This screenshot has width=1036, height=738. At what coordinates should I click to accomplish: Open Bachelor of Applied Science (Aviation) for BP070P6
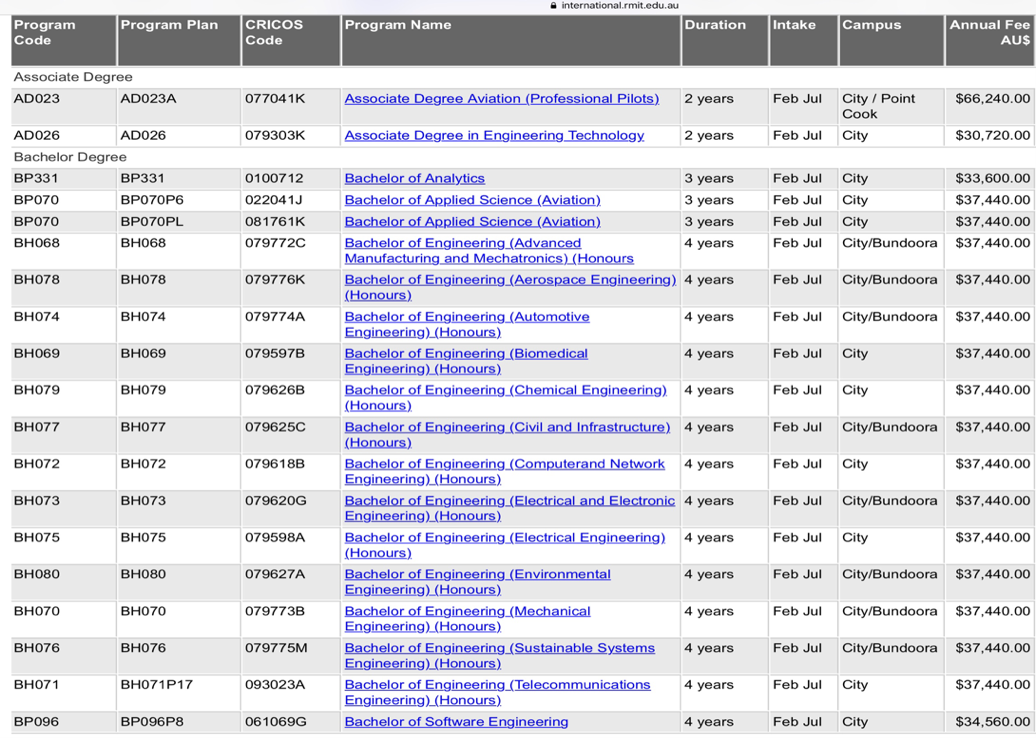(472, 200)
